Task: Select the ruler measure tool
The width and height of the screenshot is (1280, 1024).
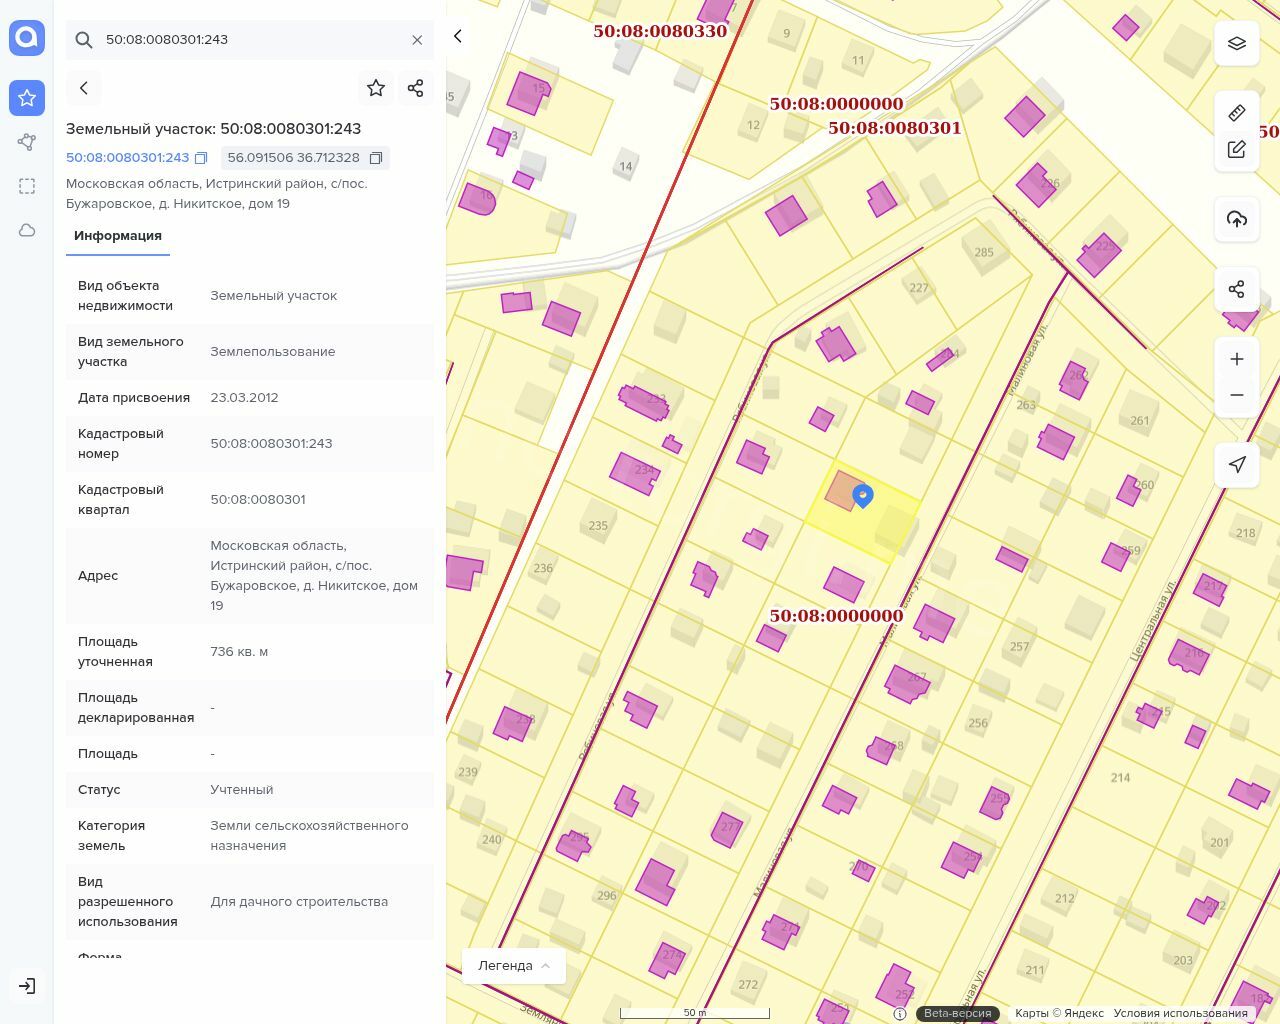Action: pos(1237,113)
